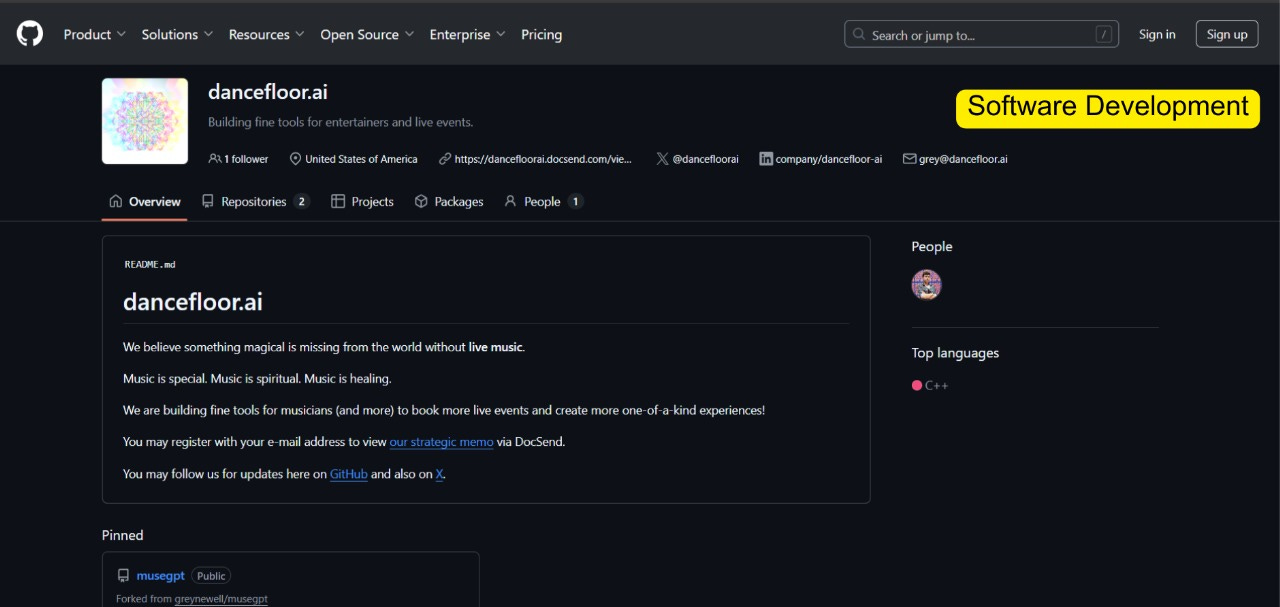
Task: Switch to the Repositories tab
Action: coord(255,201)
